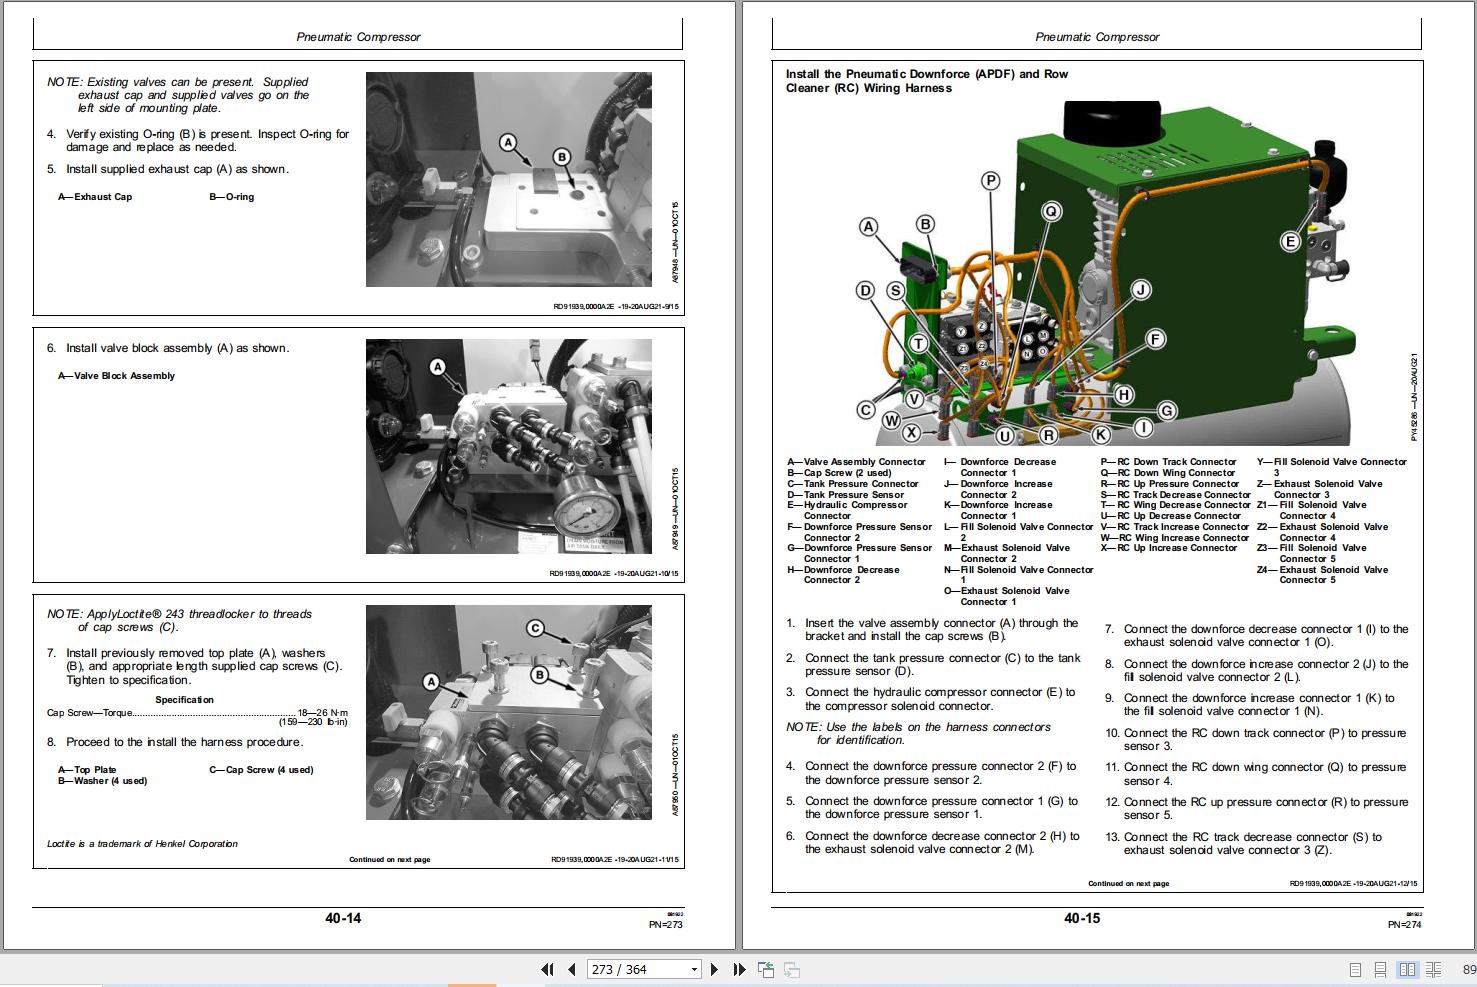
Task: Open the page number dropdown arrow
Action: point(694,970)
